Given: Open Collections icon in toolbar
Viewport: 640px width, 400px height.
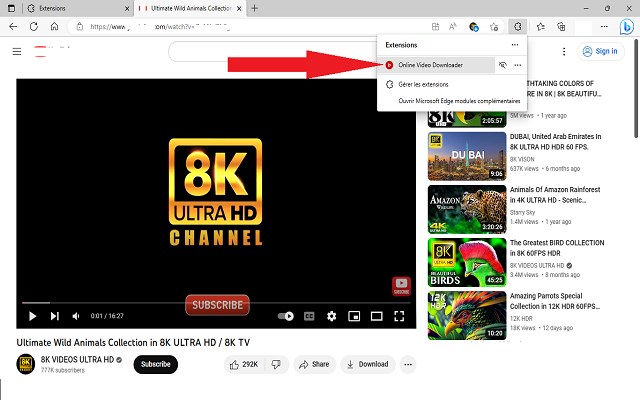Looking at the screenshot, I should [x=561, y=27].
